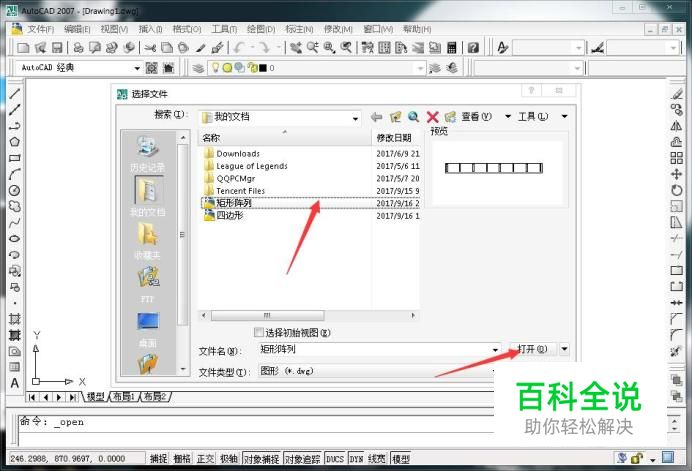
Task: Sort by 修改日期 column header
Action: coord(395,138)
